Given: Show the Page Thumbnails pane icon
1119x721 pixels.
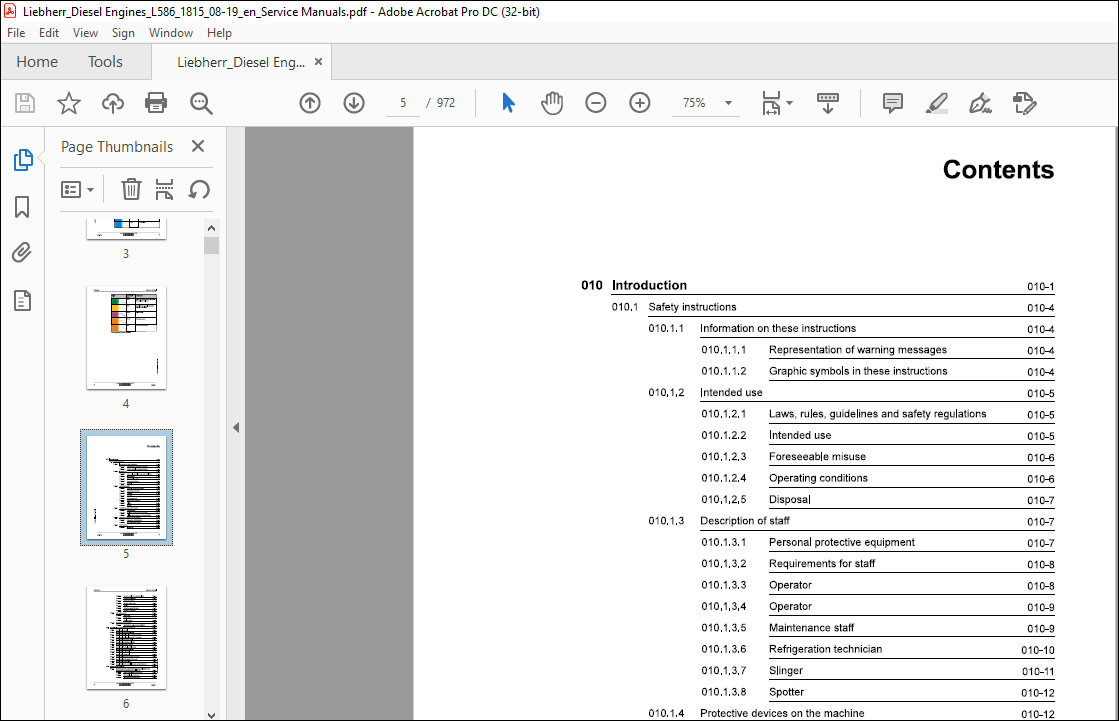Looking at the screenshot, I should click(x=23, y=160).
